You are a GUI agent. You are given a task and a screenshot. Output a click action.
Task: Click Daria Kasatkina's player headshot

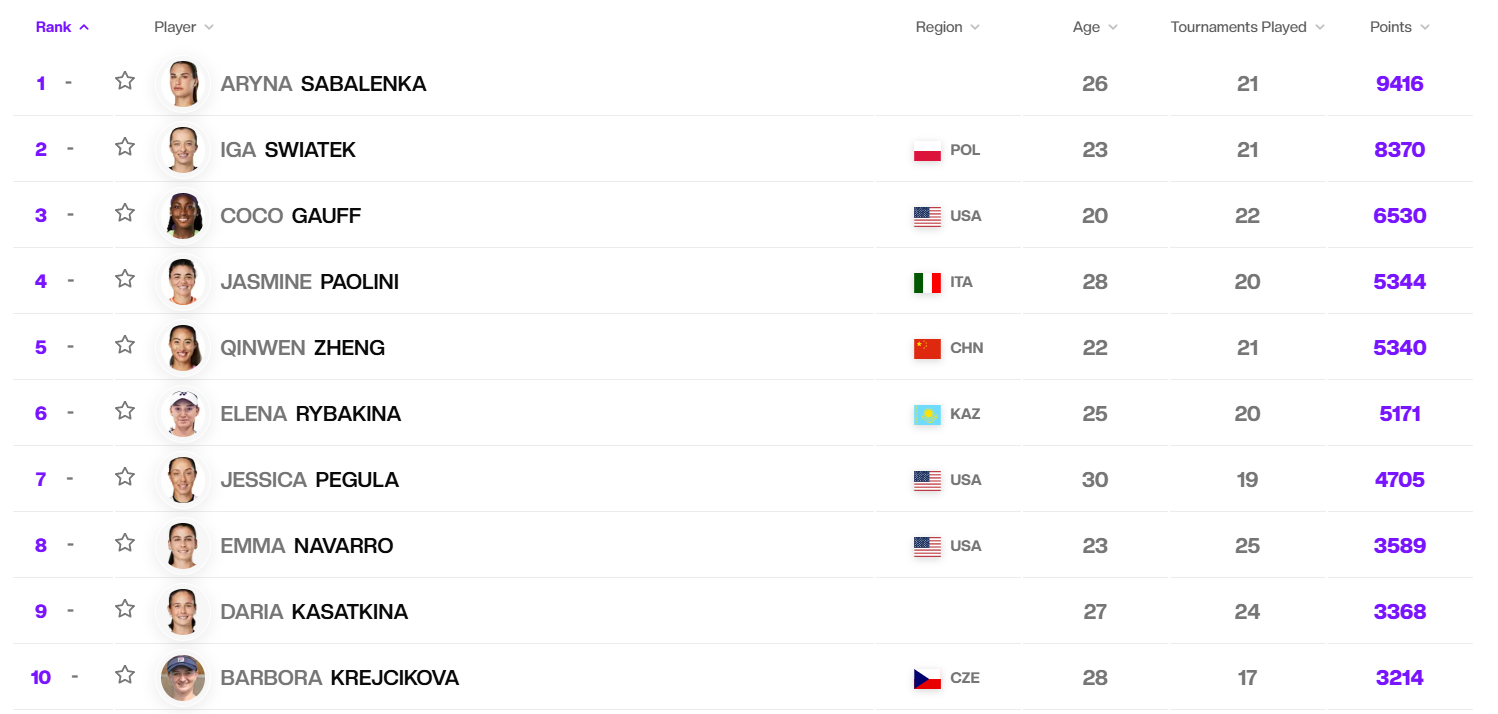tap(183, 612)
